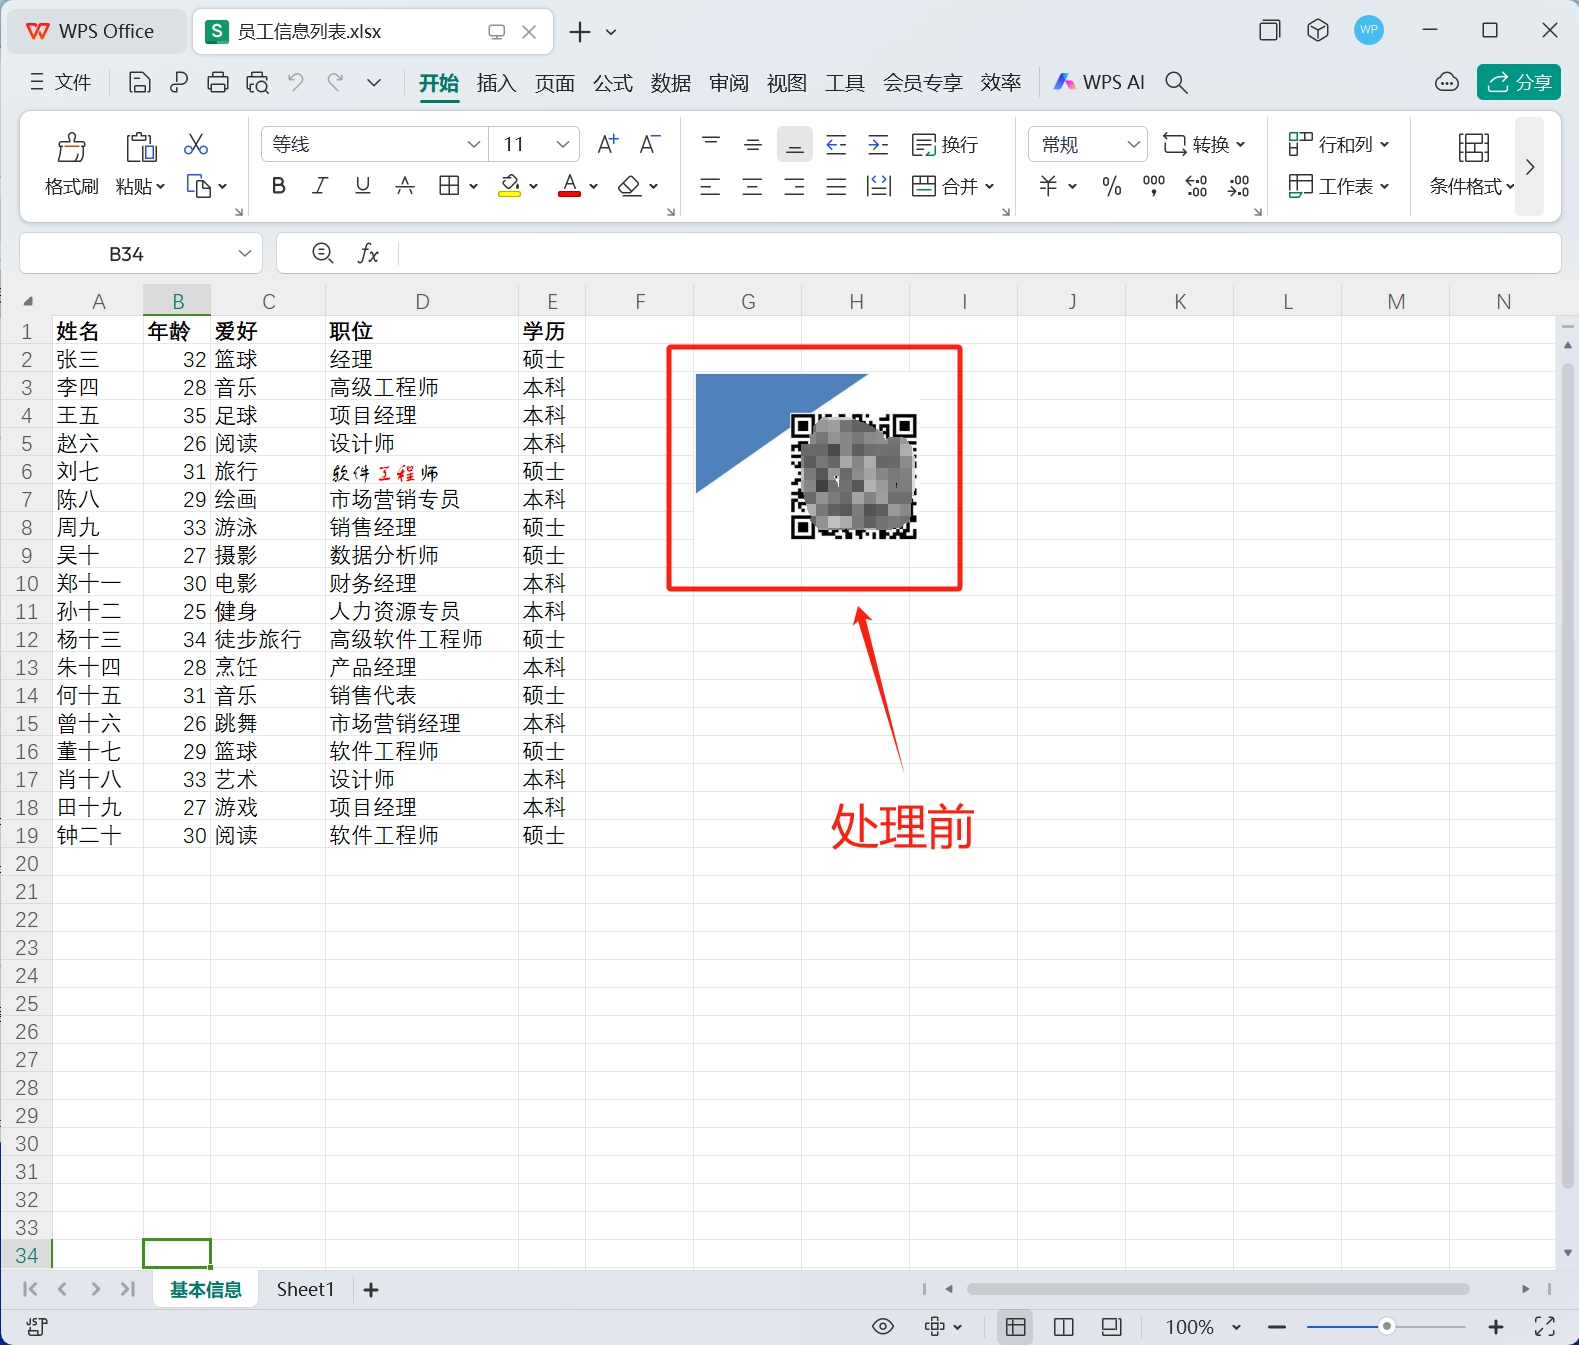This screenshot has height=1345, width=1579.
Task: Switch to the 视图 View tab
Action: pyautogui.click(x=786, y=83)
